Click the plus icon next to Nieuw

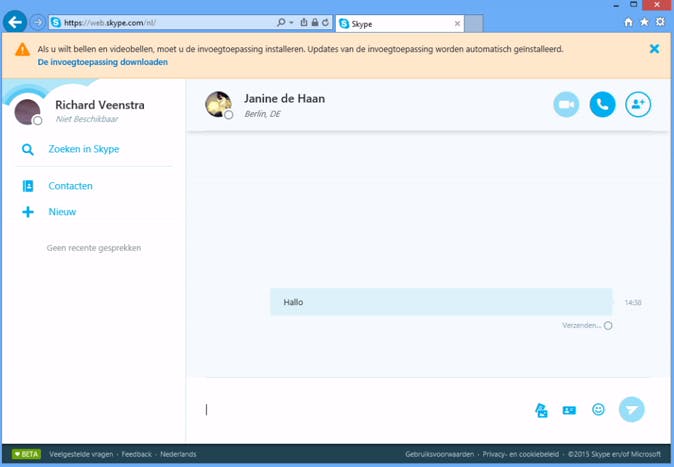point(28,212)
